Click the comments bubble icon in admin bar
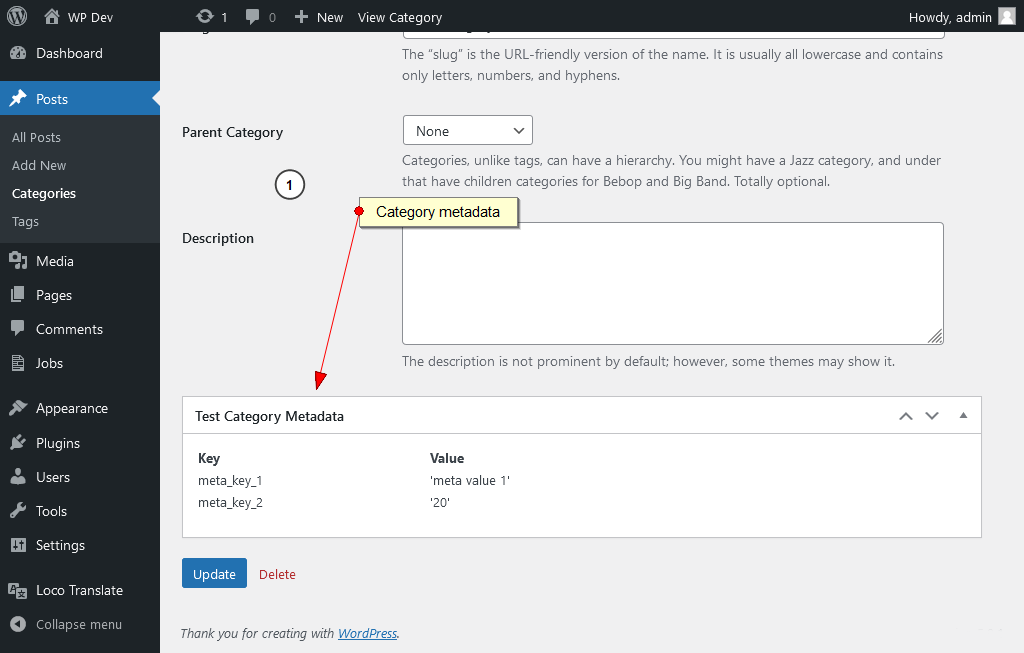The width and height of the screenshot is (1024, 653). pyautogui.click(x=253, y=16)
